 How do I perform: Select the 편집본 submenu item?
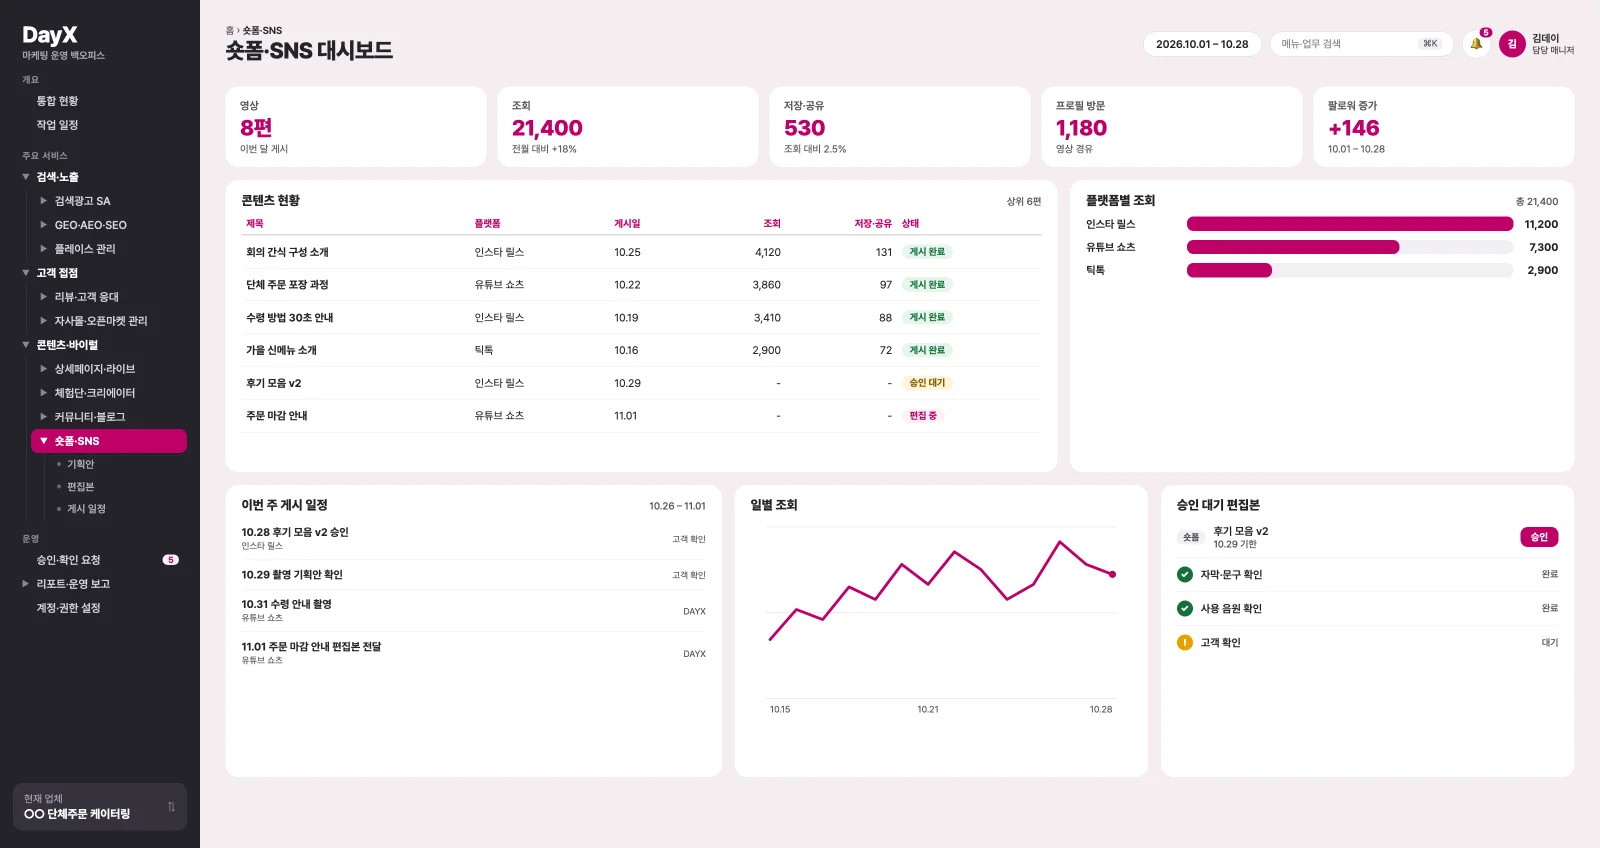[80, 486]
